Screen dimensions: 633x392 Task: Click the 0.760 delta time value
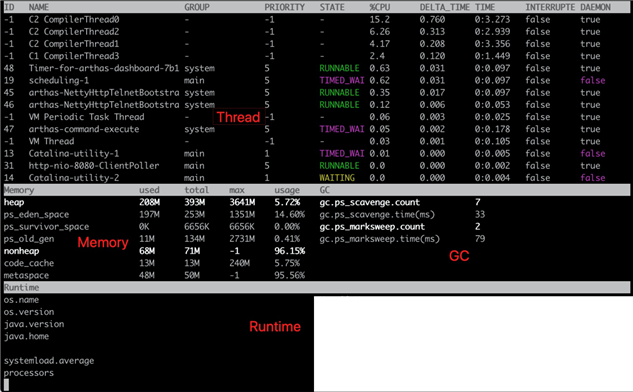[x=432, y=19]
